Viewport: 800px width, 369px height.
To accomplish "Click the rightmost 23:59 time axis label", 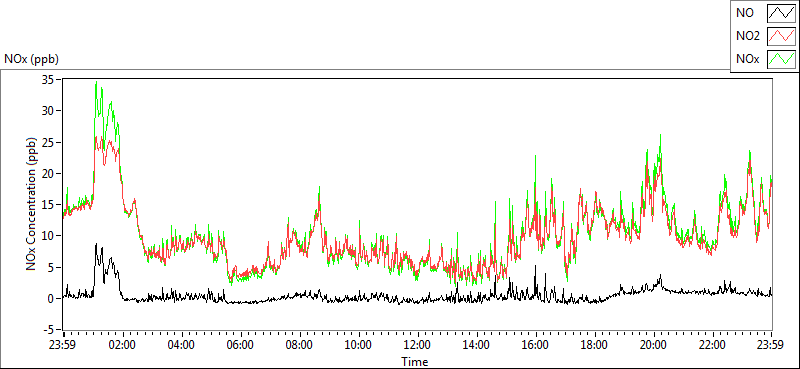I will (771, 345).
